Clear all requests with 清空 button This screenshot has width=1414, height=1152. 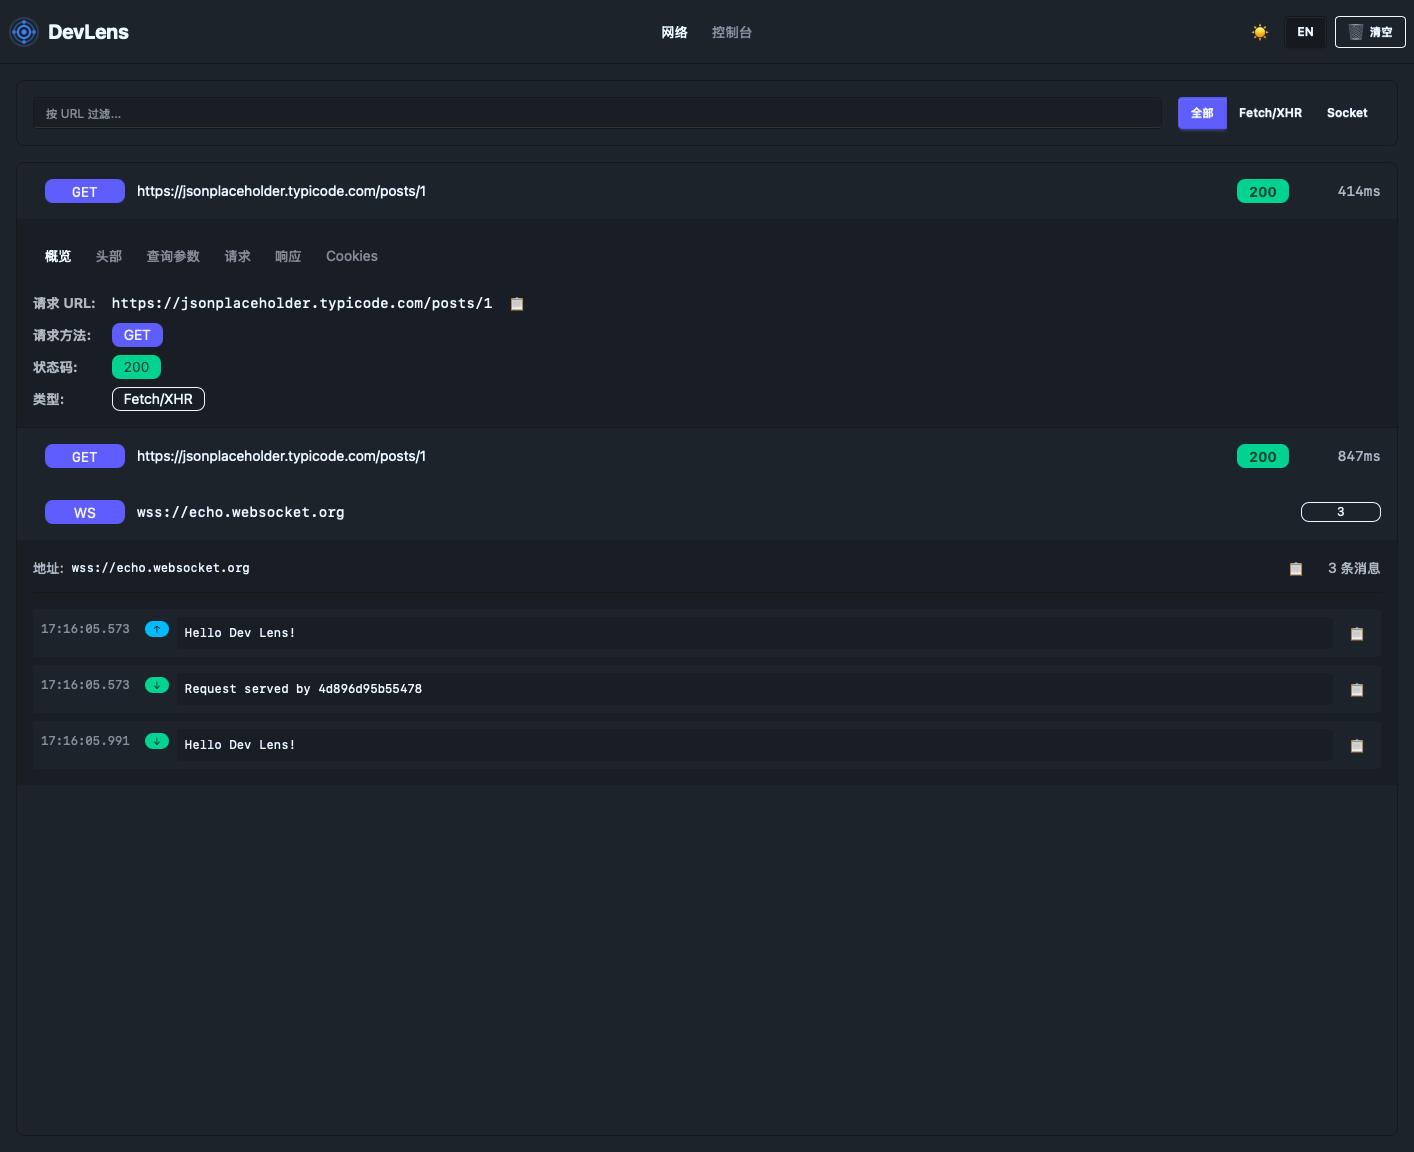[1370, 32]
